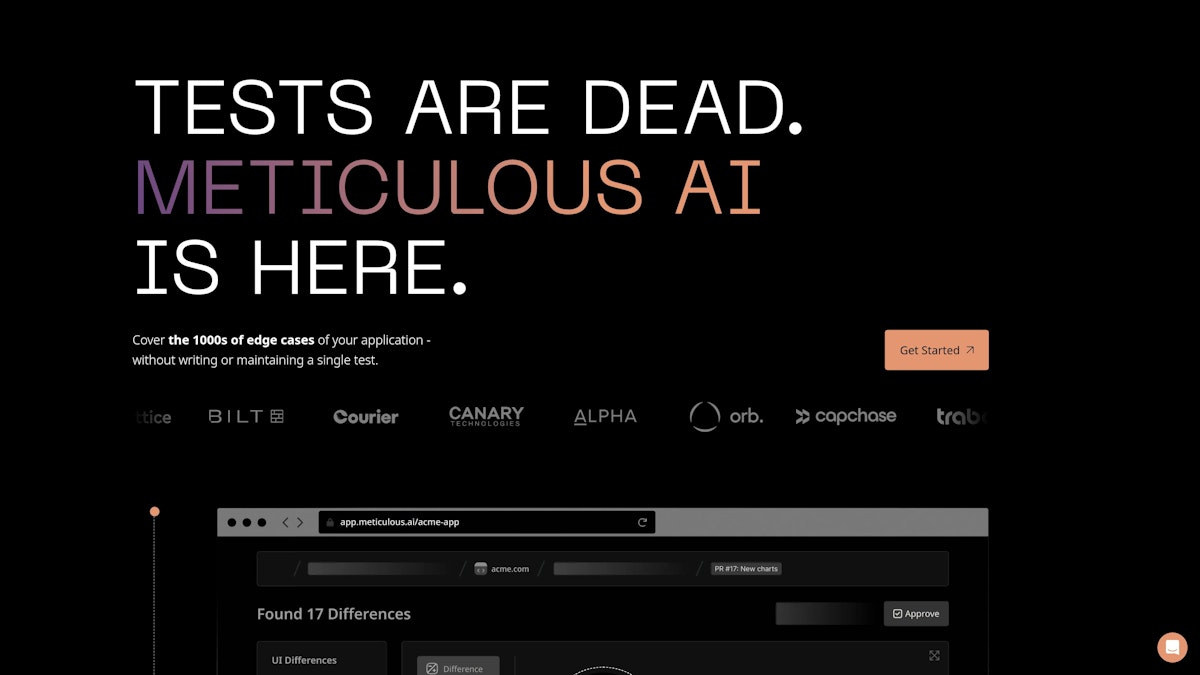The image size is (1200, 675).
Task: Click the Courier company logo
Action: pos(365,417)
